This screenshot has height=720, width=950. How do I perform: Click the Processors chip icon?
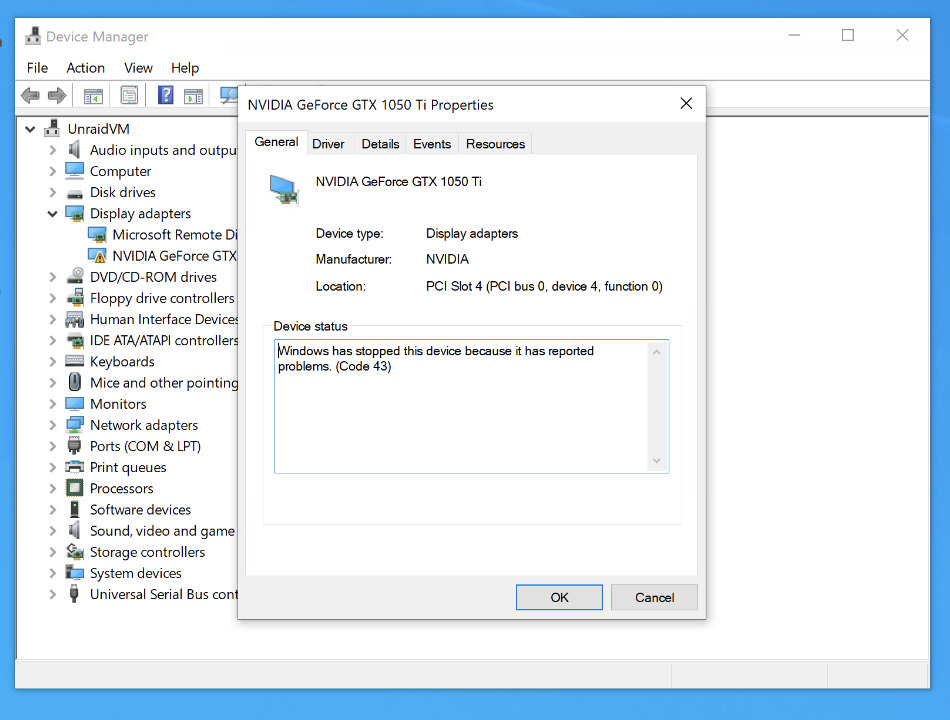pyautogui.click(x=75, y=488)
